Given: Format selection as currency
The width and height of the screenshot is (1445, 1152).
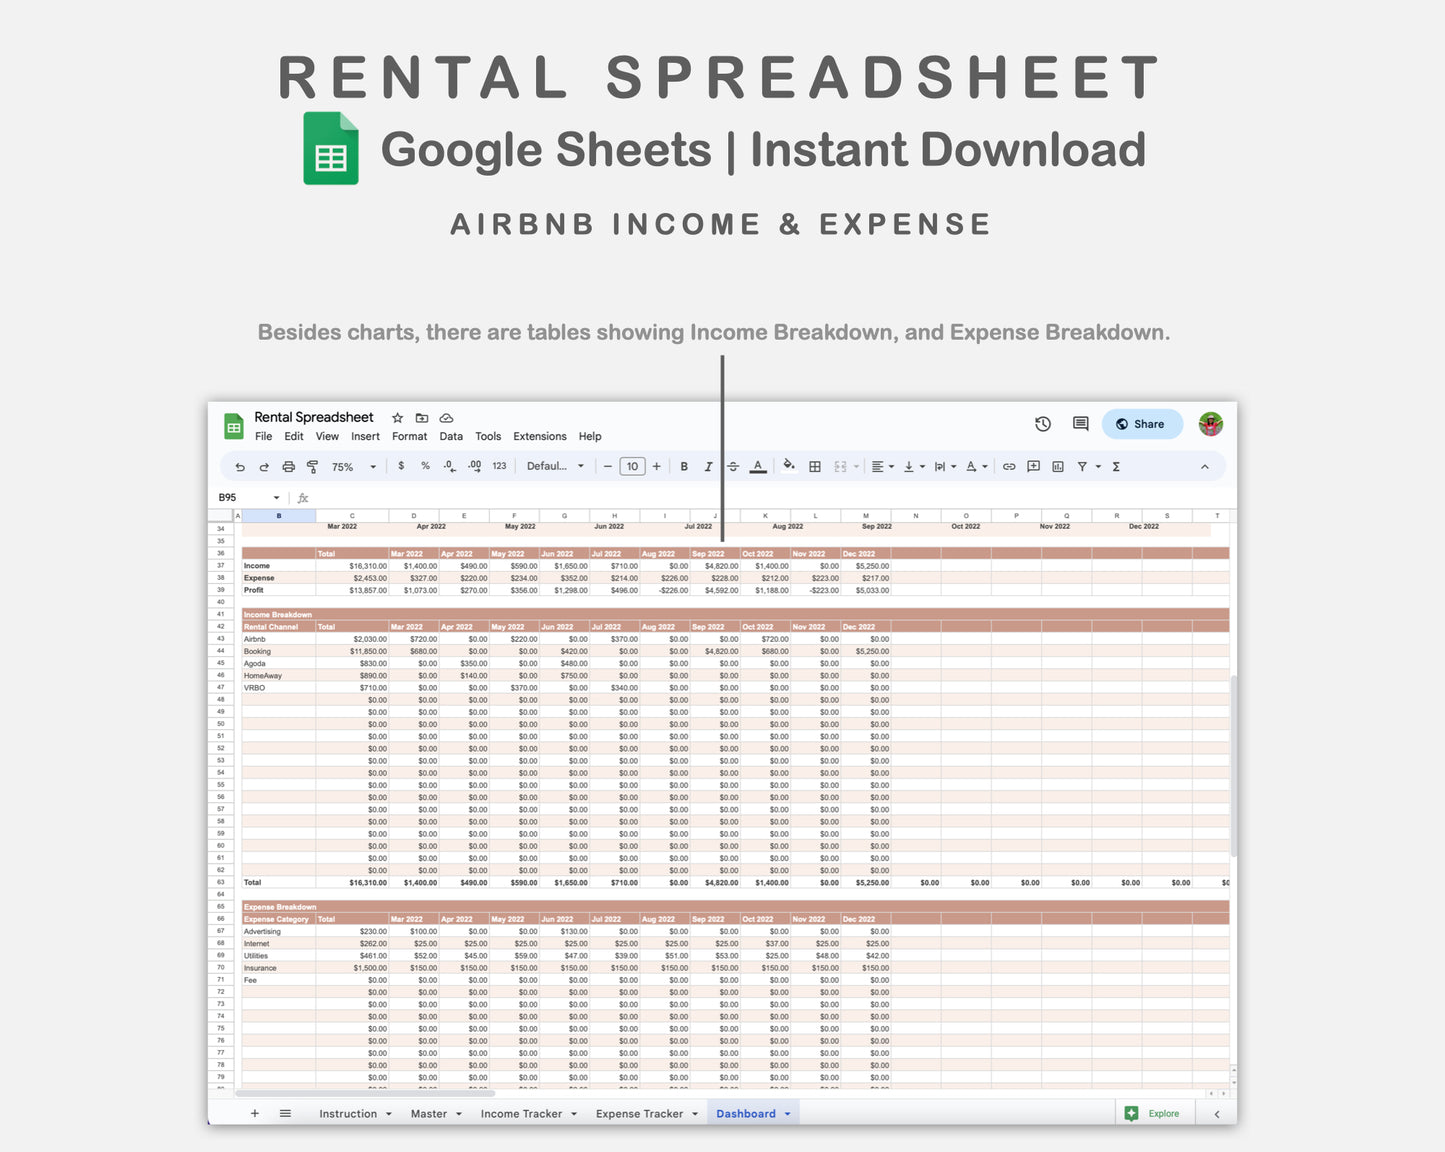Looking at the screenshot, I should tap(401, 466).
